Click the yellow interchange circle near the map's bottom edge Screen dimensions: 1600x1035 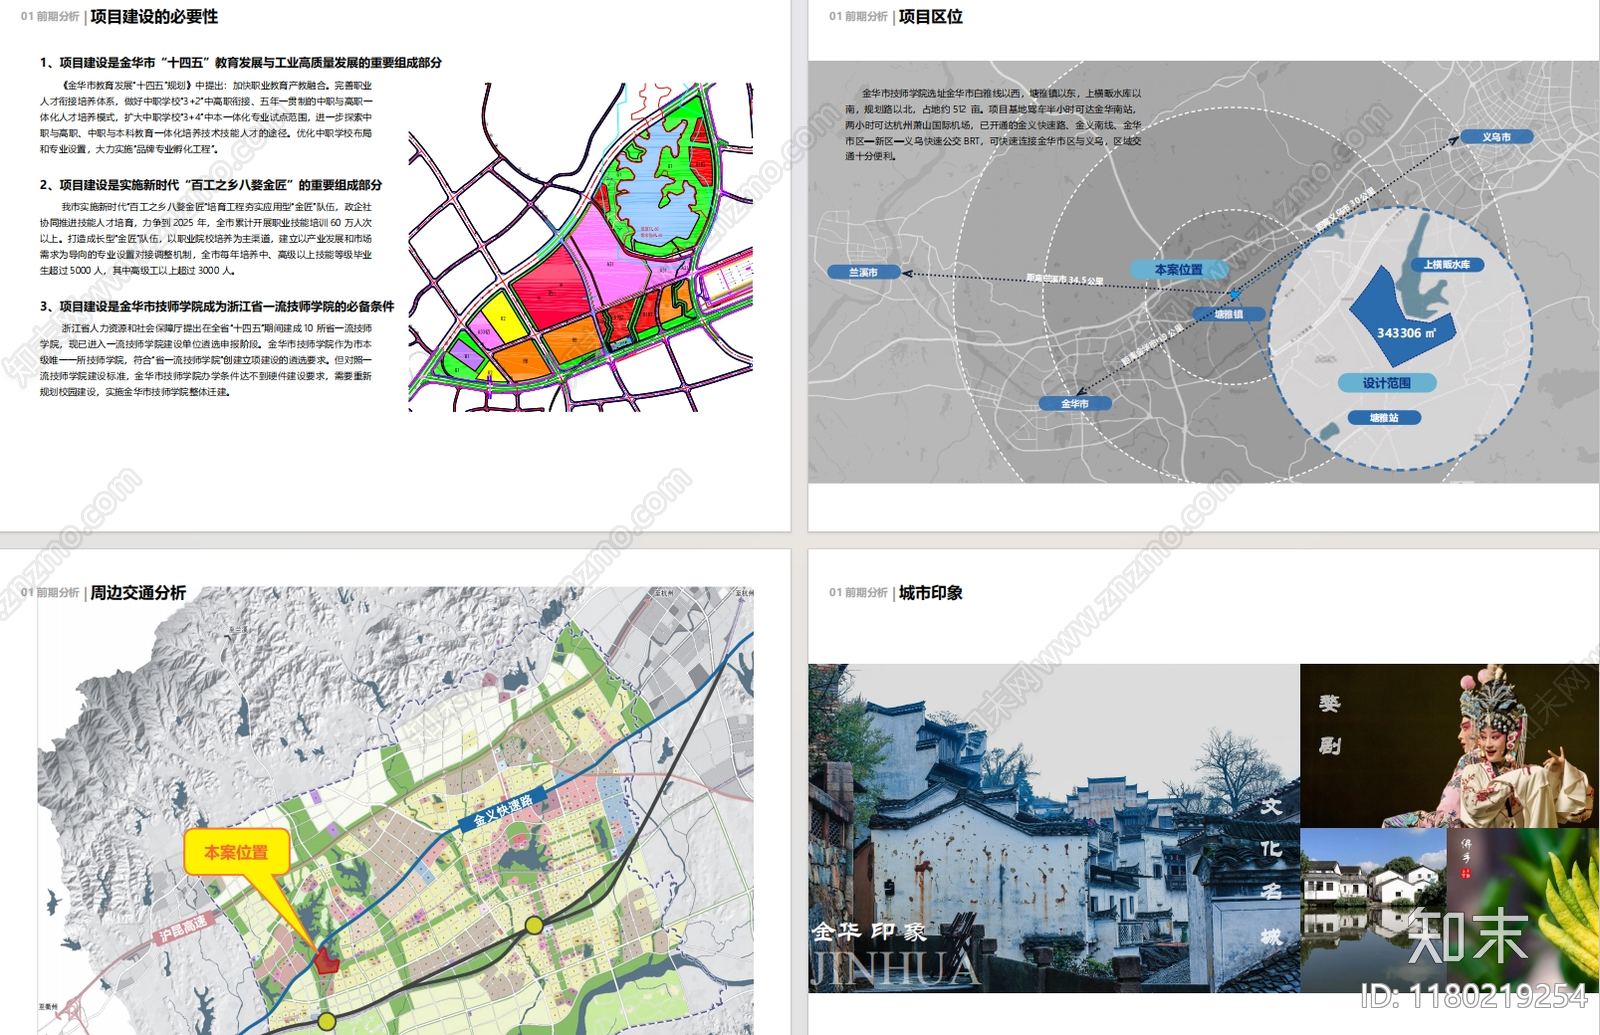pos(327,1021)
